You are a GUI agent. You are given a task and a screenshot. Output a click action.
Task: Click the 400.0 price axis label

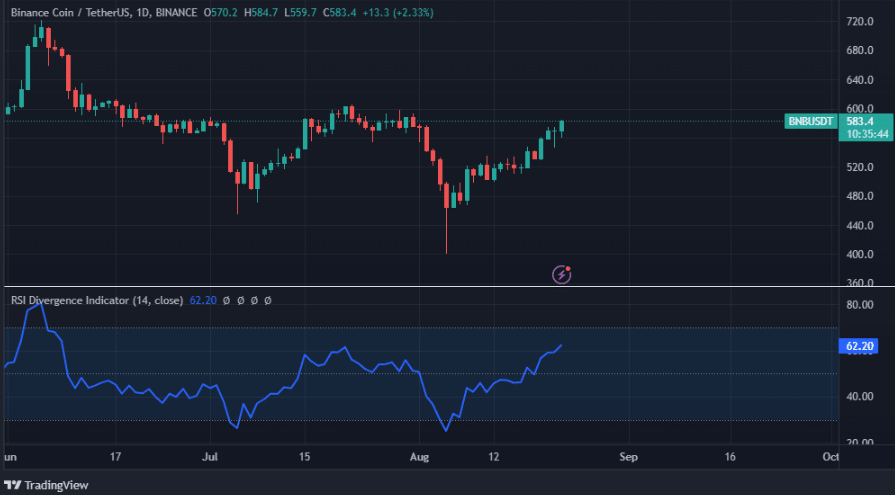(860, 255)
